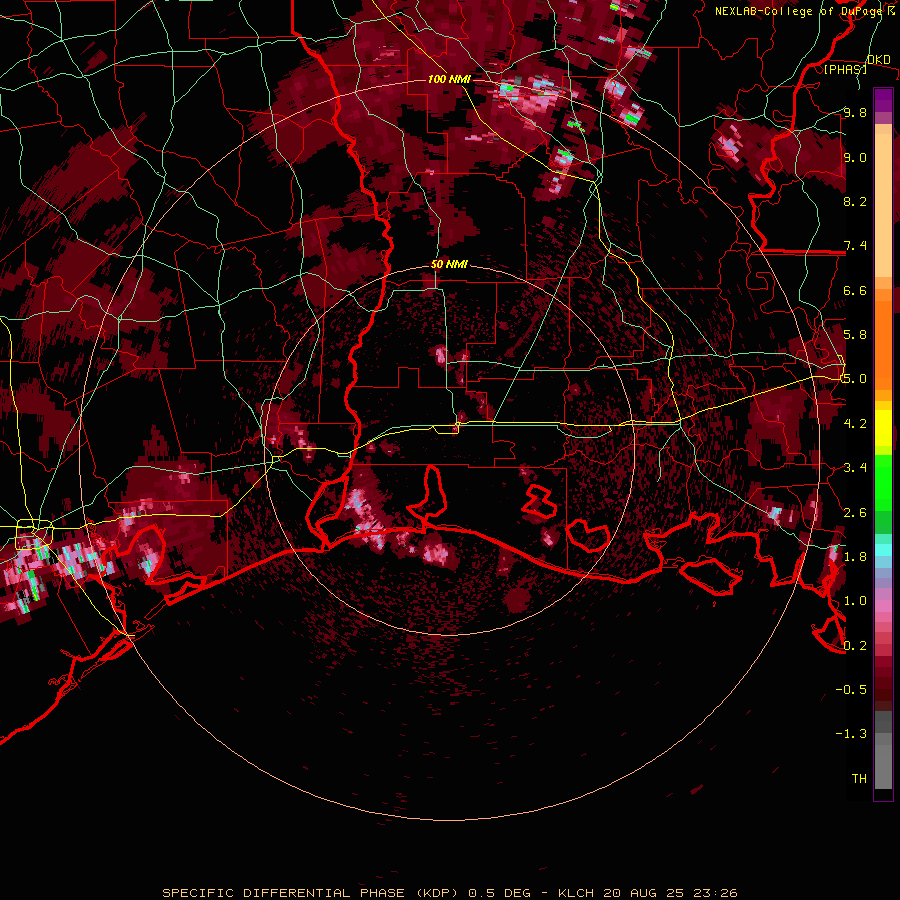The height and width of the screenshot is (900, 900).
Task: Click the gray segment of the color bar
Action: point(883,750)
